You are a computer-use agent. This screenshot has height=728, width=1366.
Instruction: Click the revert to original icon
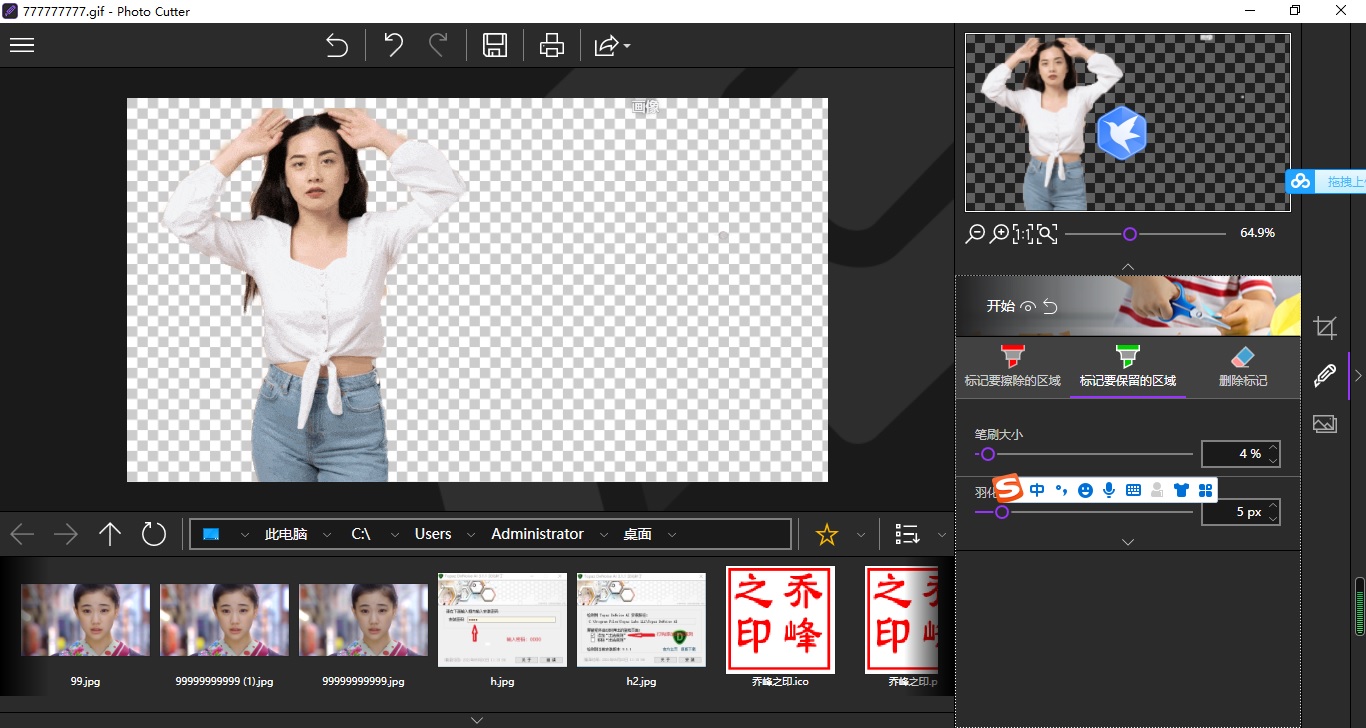tap(337, 46)
